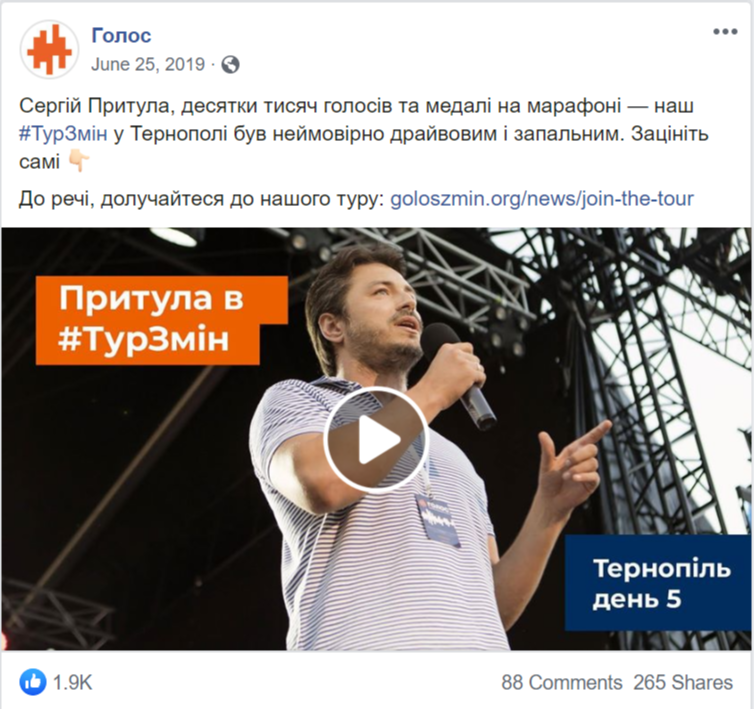This screenshot has height=709, width=754.
Task: Click the pointing-down hand emoji
Action: (79, 162)
